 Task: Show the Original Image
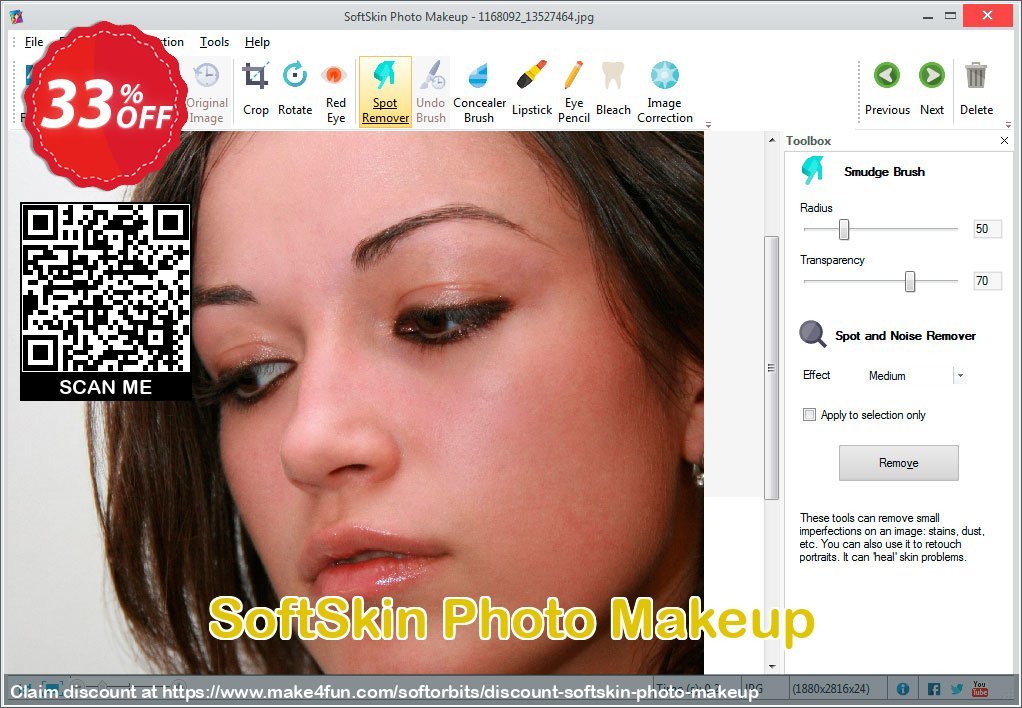click(207, 91)
